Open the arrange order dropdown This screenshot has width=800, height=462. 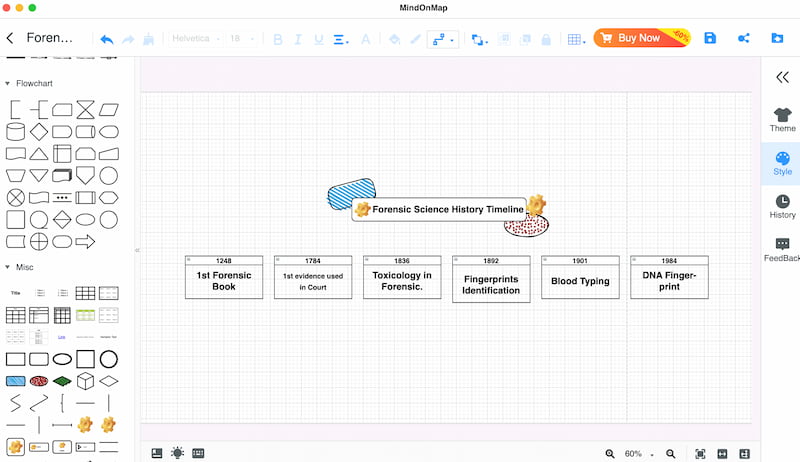point(479,39)
